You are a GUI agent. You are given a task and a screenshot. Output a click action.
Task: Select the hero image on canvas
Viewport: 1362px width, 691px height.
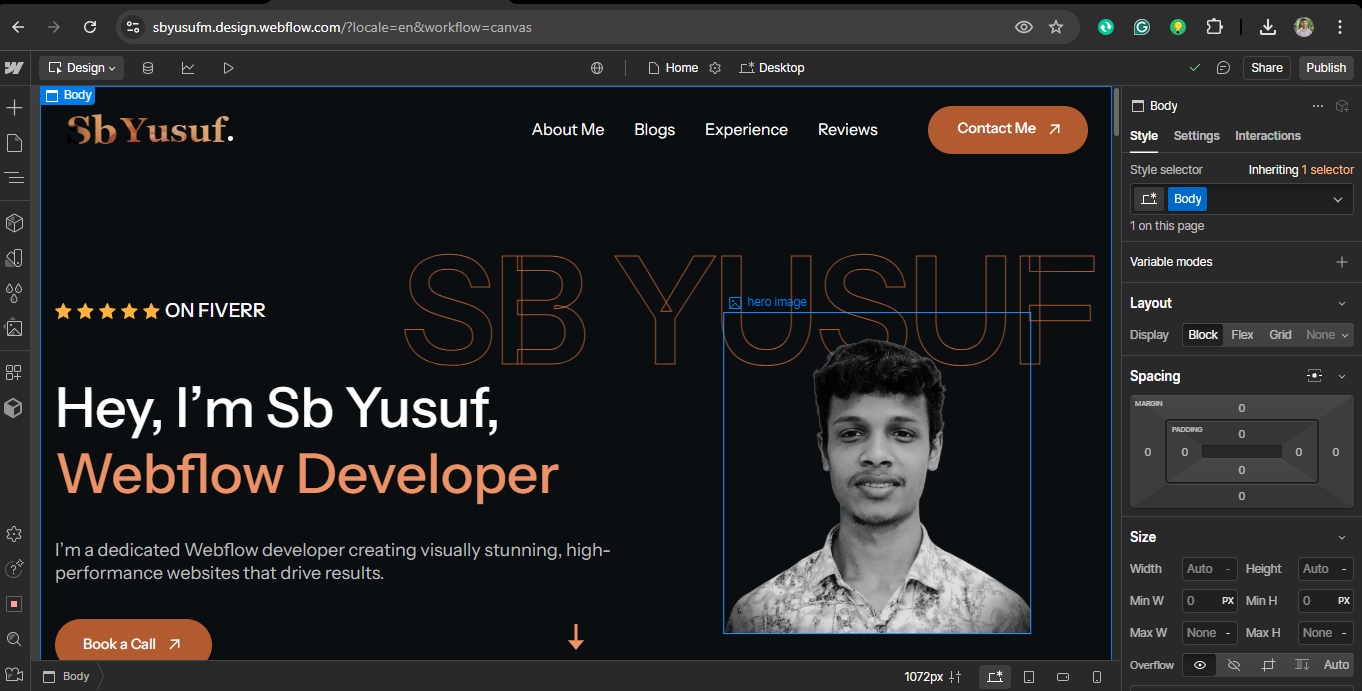(x=876, y=473)
